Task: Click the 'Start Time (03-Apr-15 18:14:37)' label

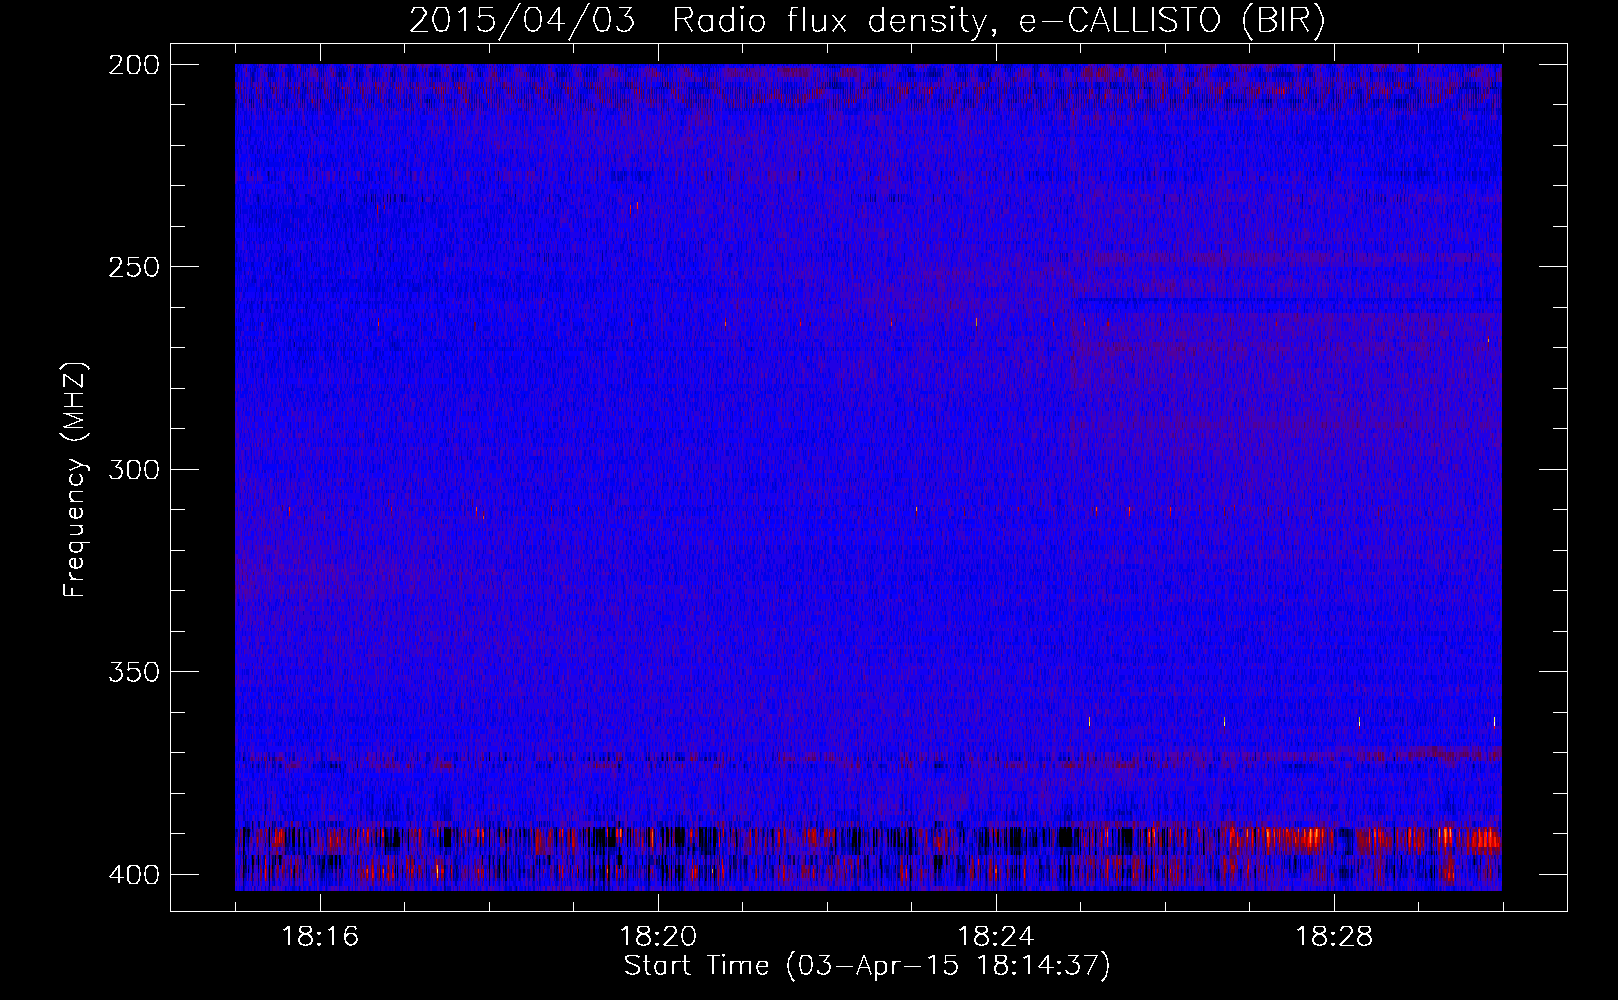Action: (x=867, y=966)
